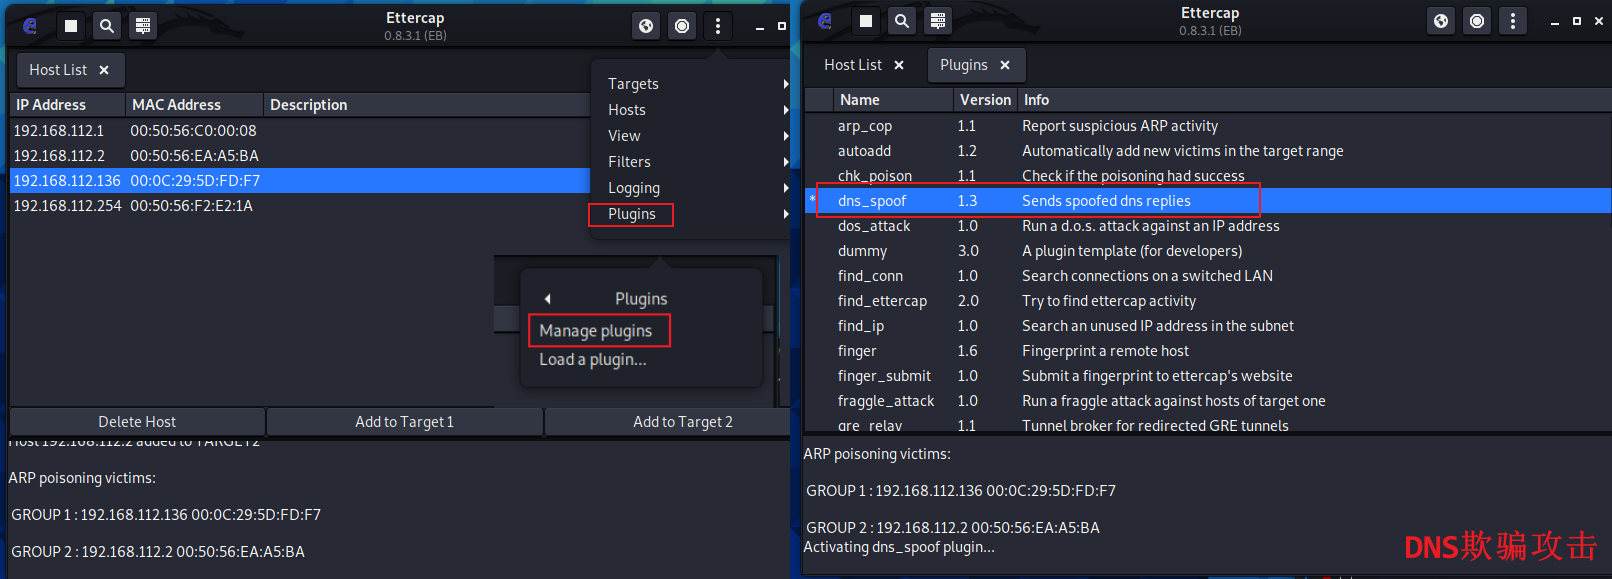1612x579 pixels.
Task: Sort plugins by Version column header
Action: pyautogui.click(x=985, y=100)
